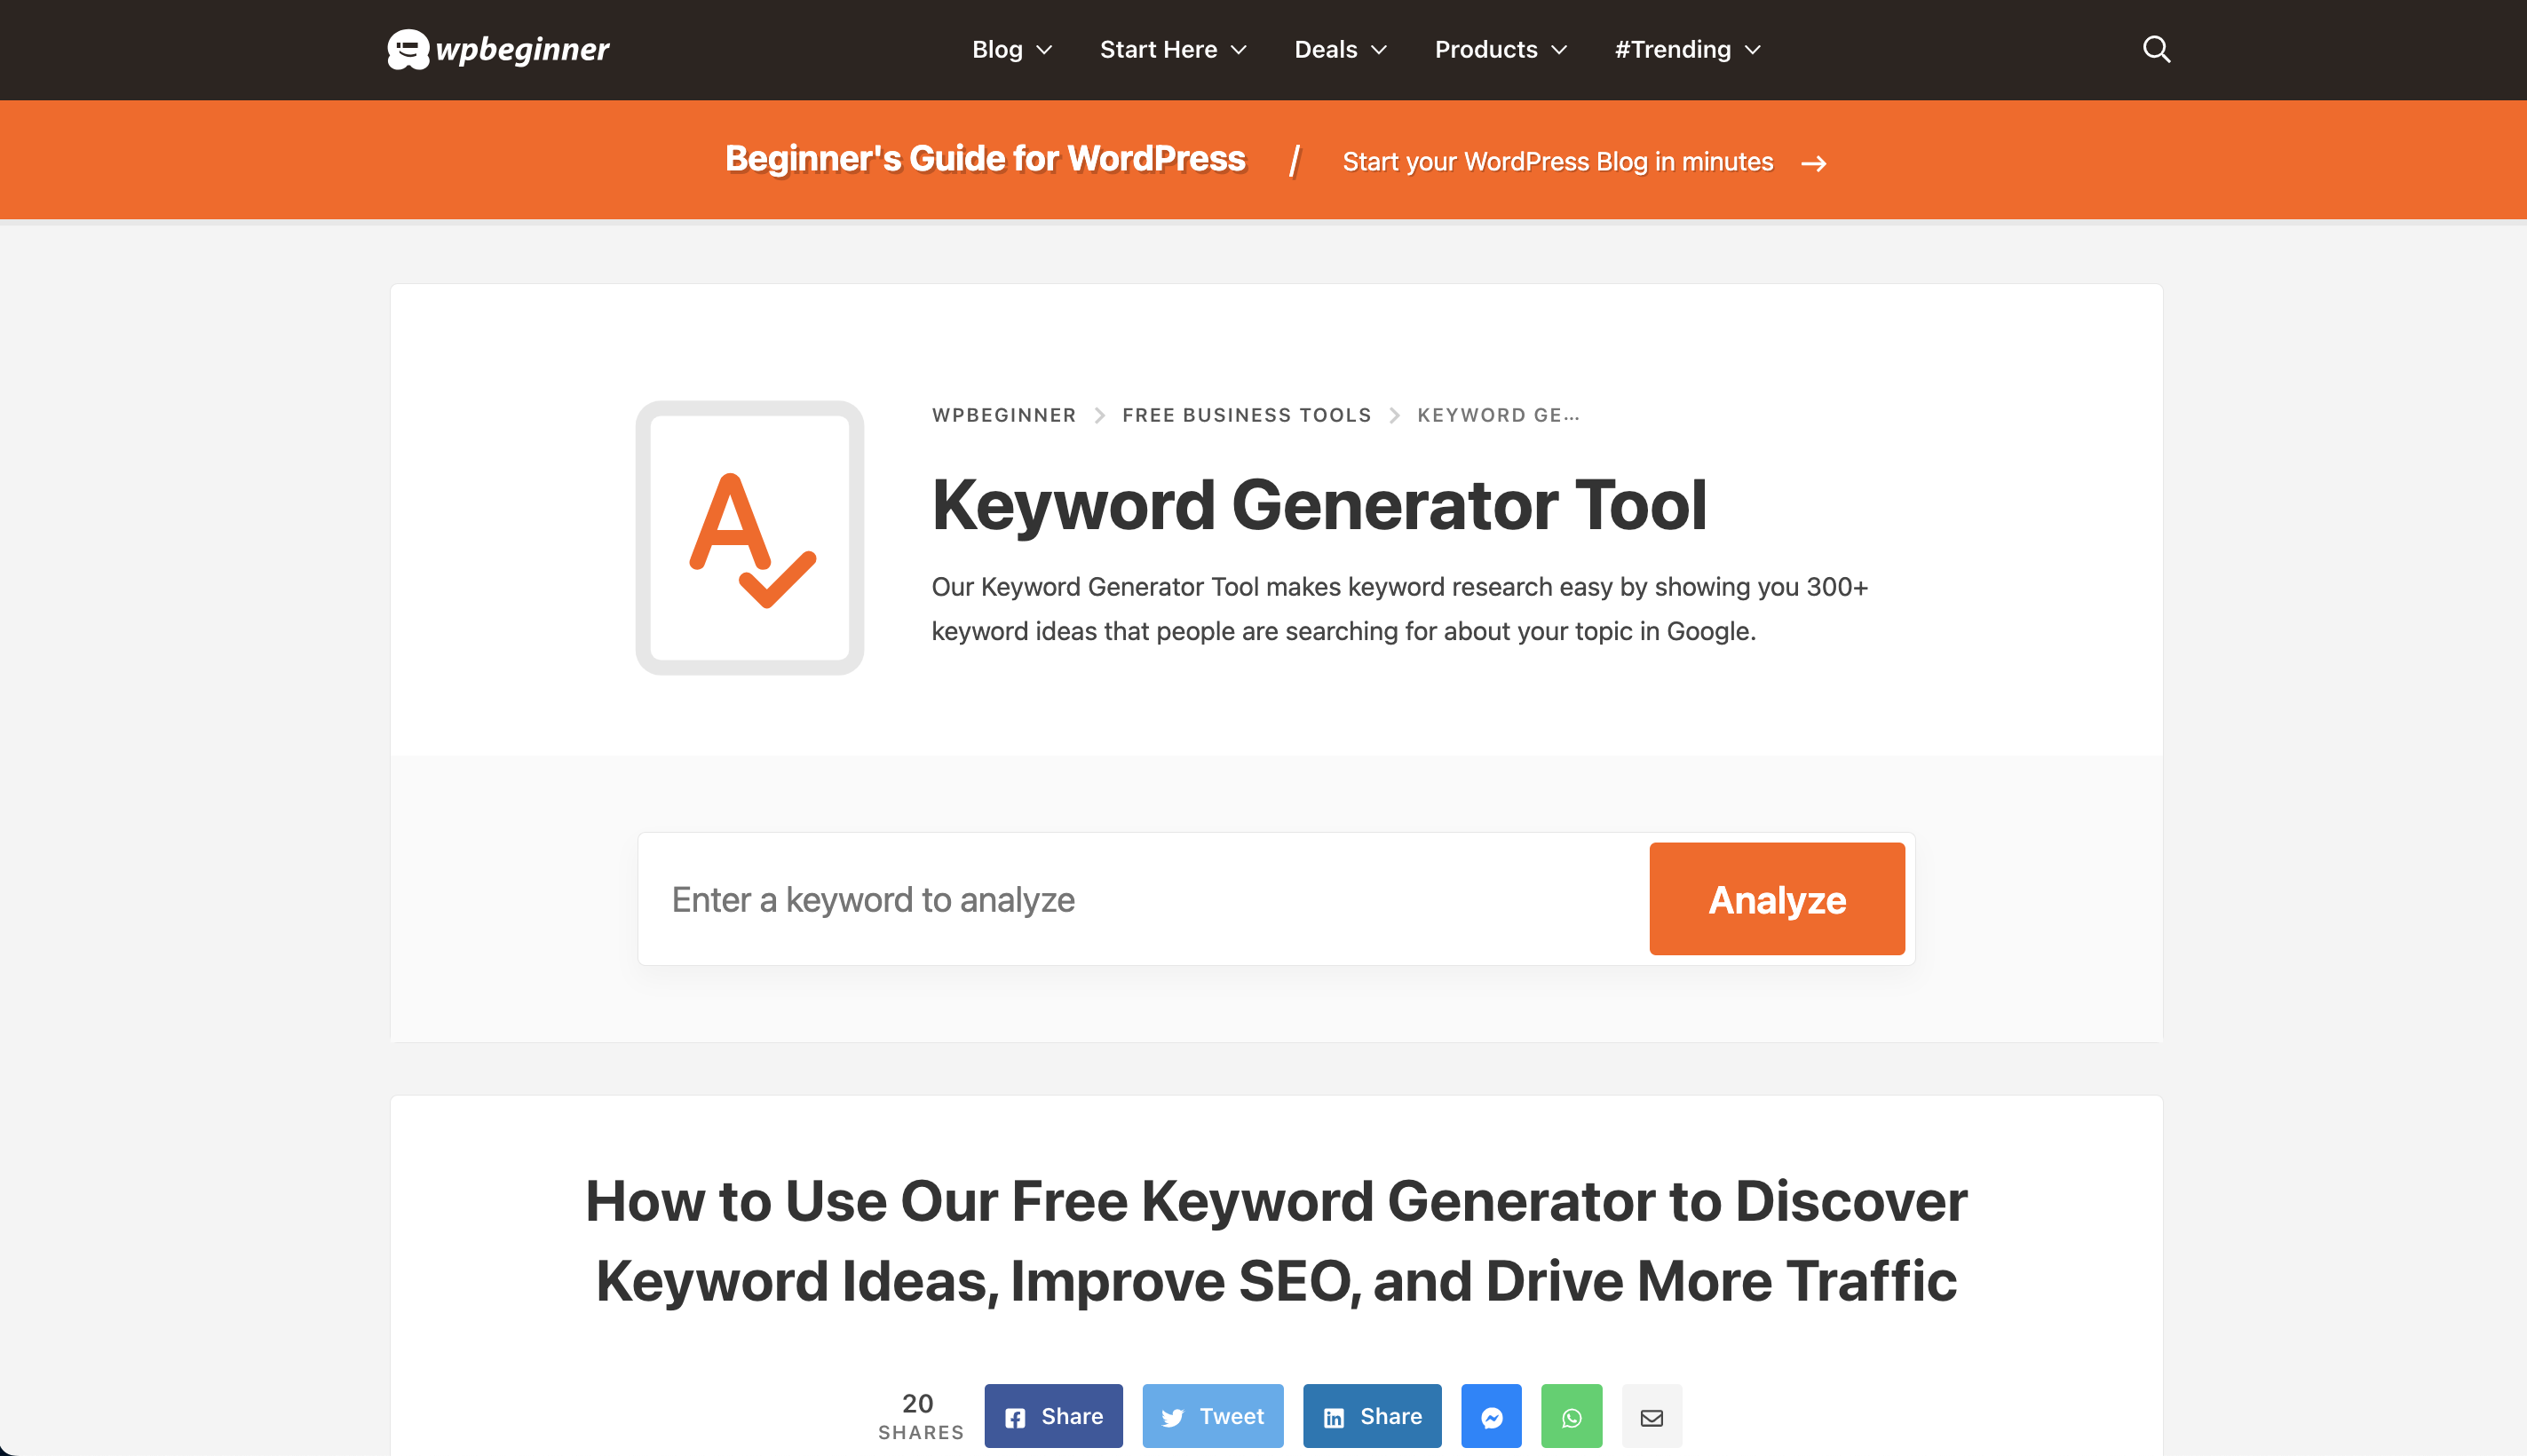Image resolution: width=2527 pixels, height=1456 pixels.
Task: Click the Facebook Share icon
Action: point(1053,1414)
